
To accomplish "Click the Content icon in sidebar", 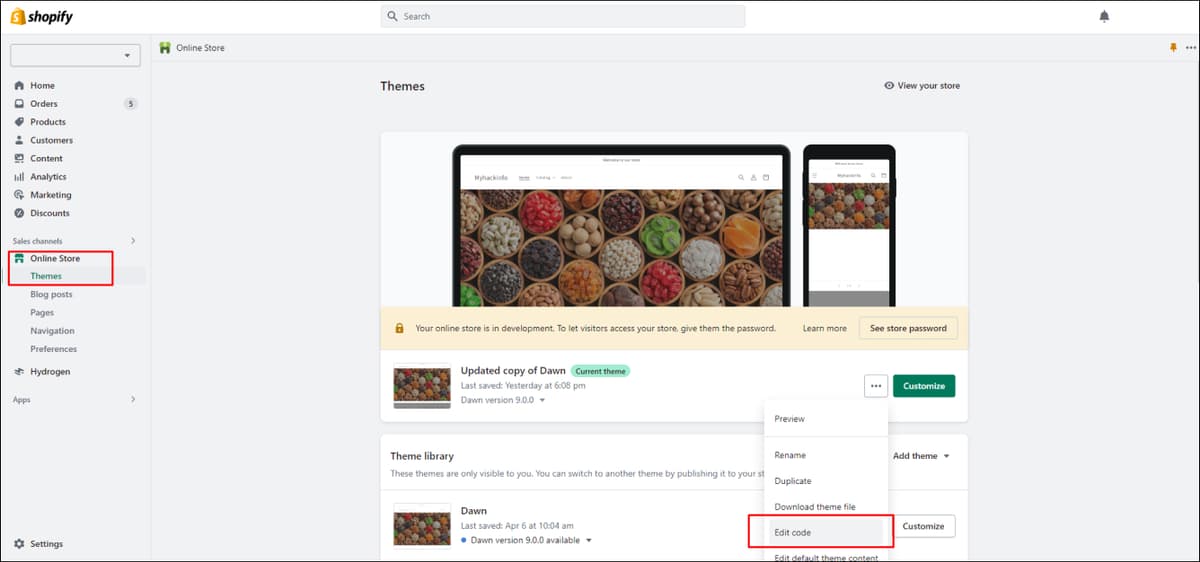I will 19,158.
